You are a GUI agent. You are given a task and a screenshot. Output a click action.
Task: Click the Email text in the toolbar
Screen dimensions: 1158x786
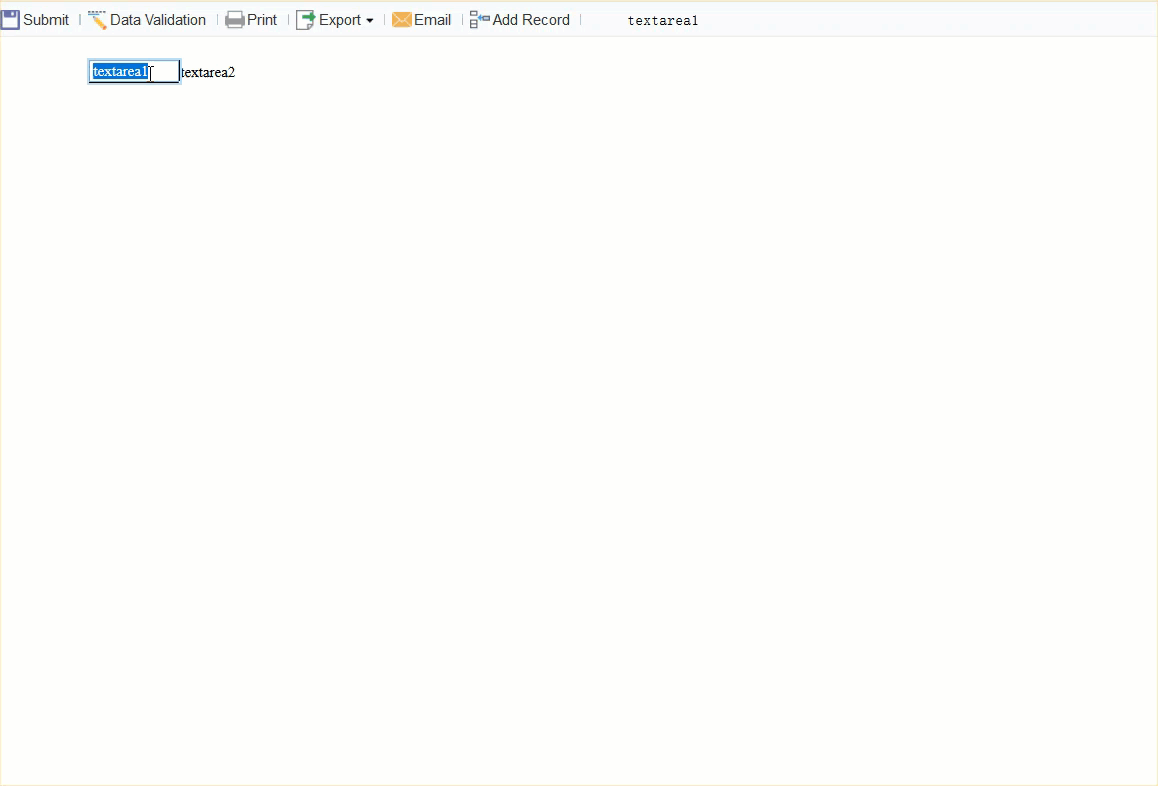click(x=433, y=19)
